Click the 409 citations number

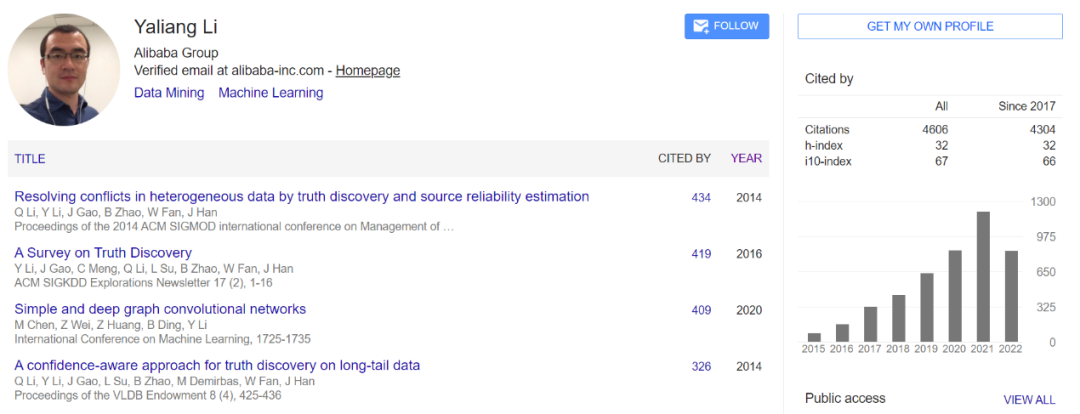[x=701, y=310]
